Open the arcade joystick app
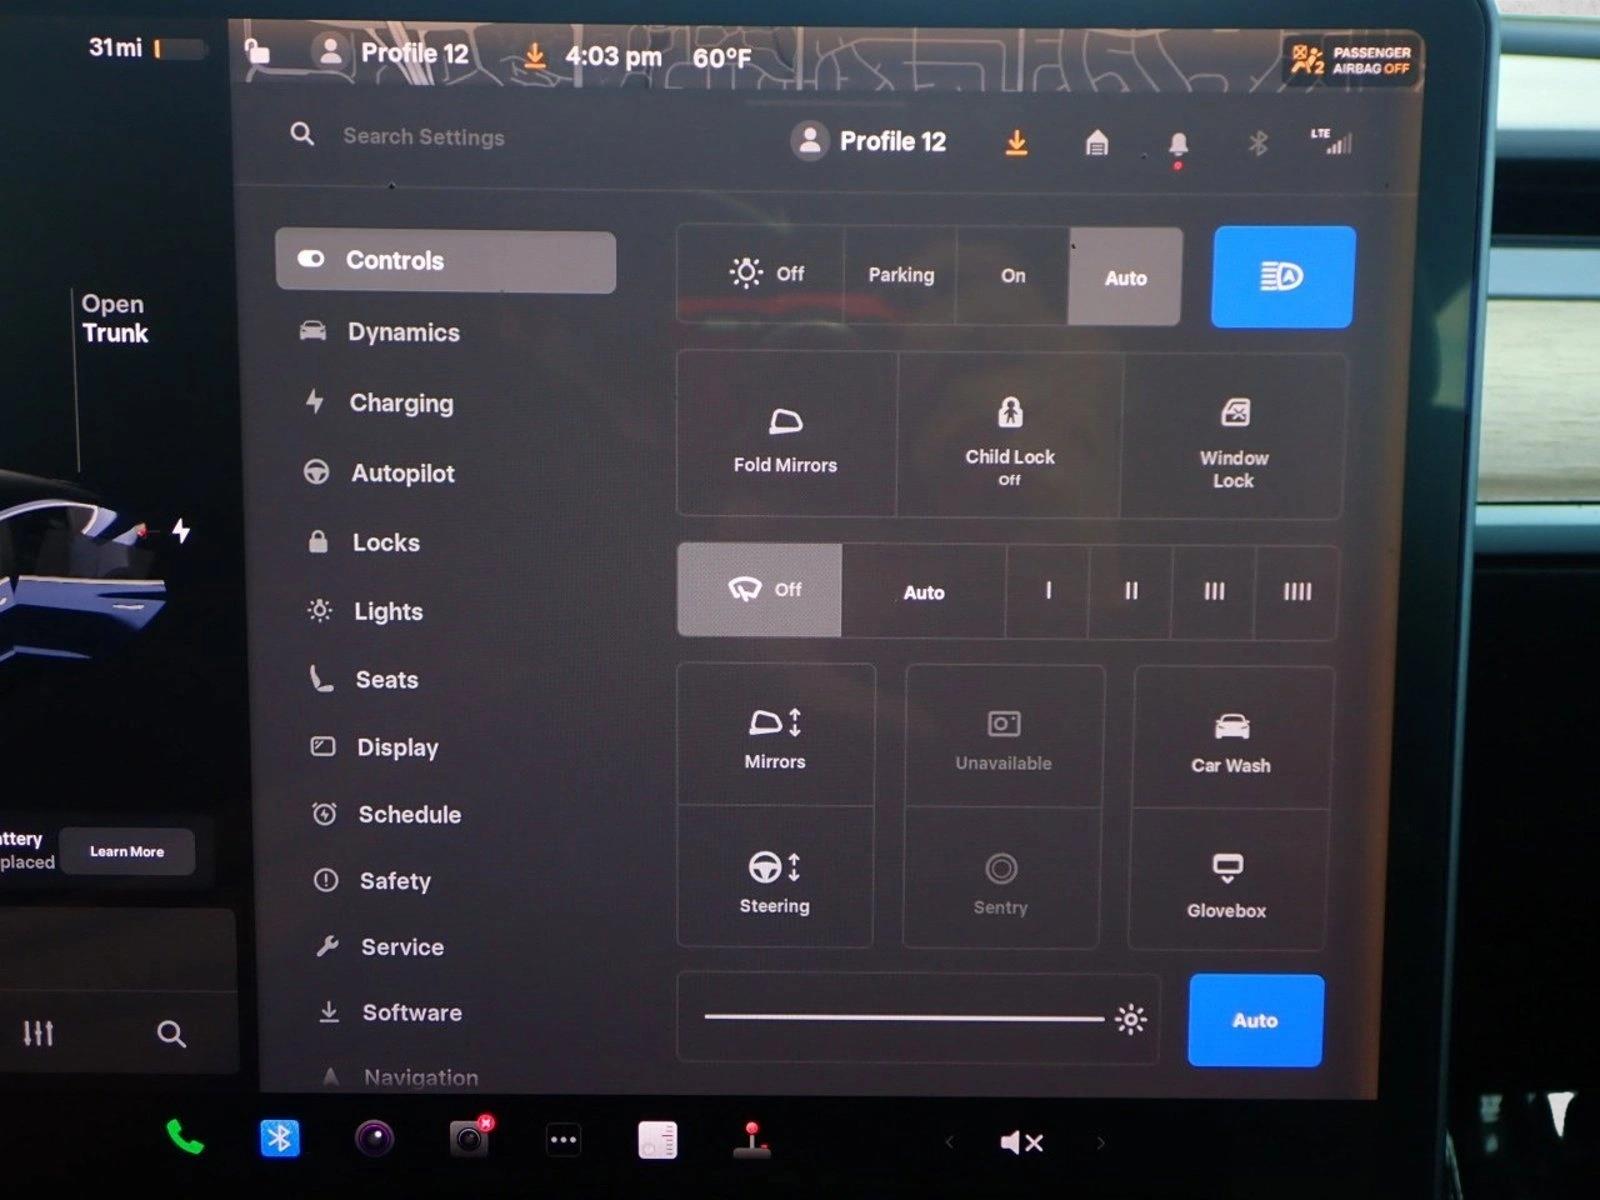The width and height of the screenshot is (1600, 1200). 751,1139
